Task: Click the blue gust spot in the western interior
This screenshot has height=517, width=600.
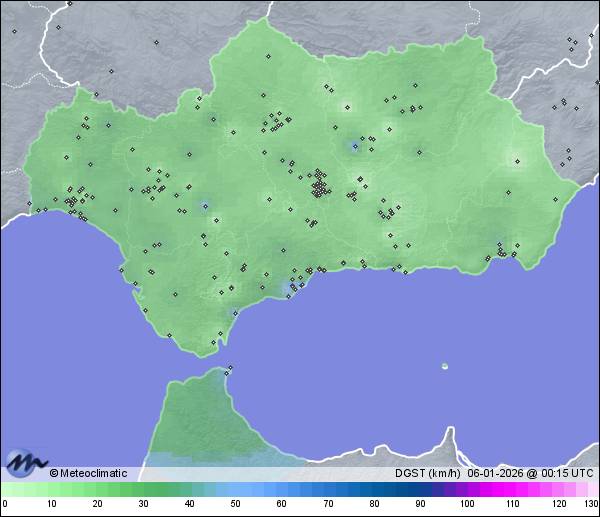Action: coord(205,206)
